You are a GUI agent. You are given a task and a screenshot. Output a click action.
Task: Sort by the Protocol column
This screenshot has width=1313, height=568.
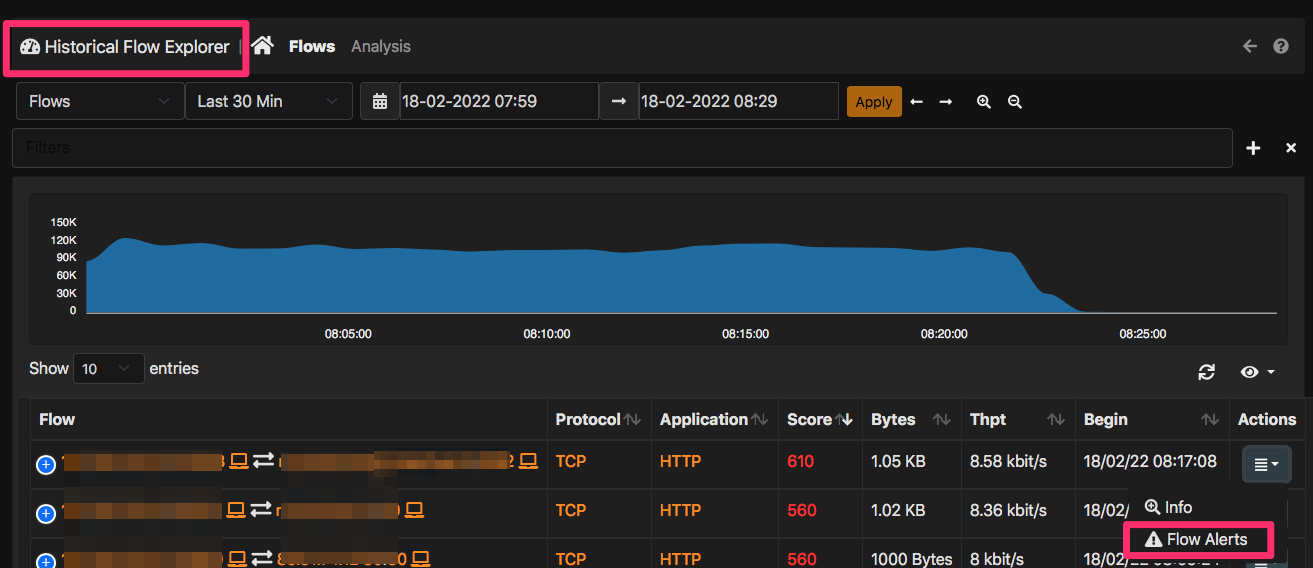point(598,420)
